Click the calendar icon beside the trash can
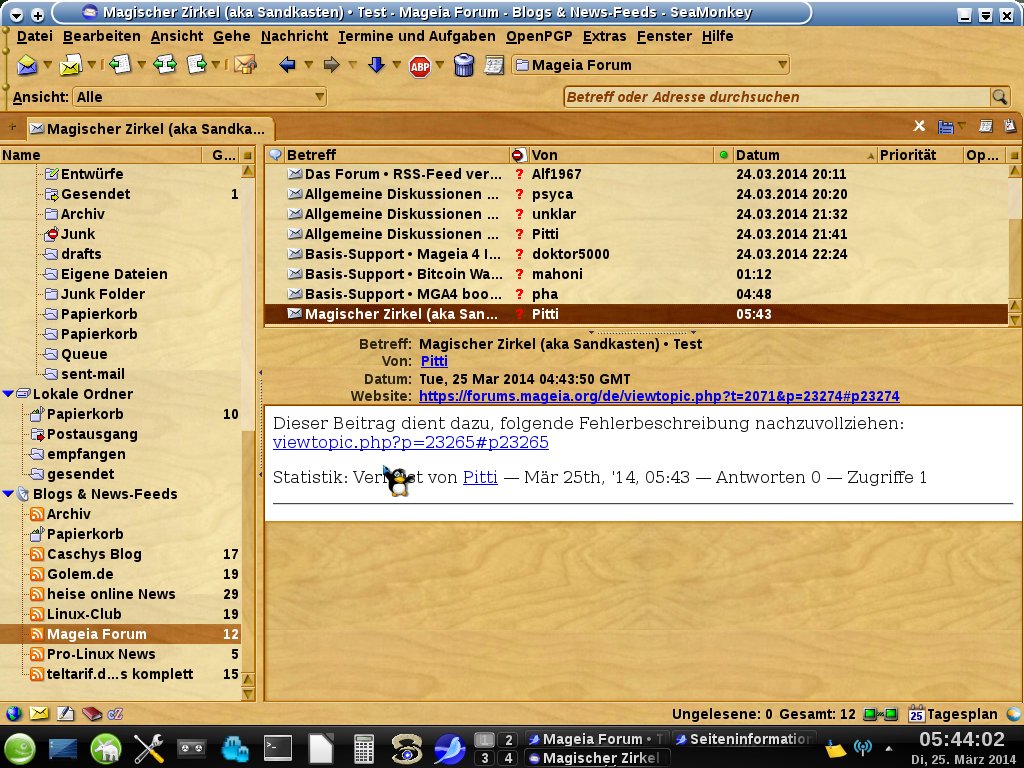 pos(494,65)
